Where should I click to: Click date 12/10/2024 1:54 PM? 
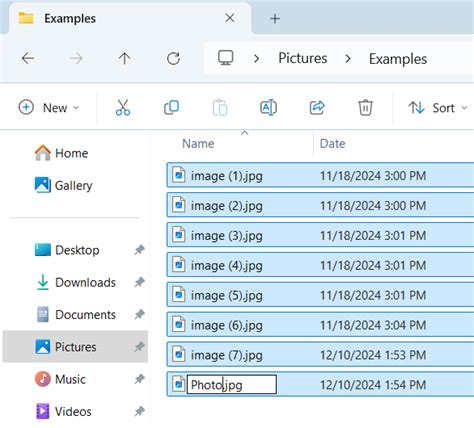pos(373,385)
